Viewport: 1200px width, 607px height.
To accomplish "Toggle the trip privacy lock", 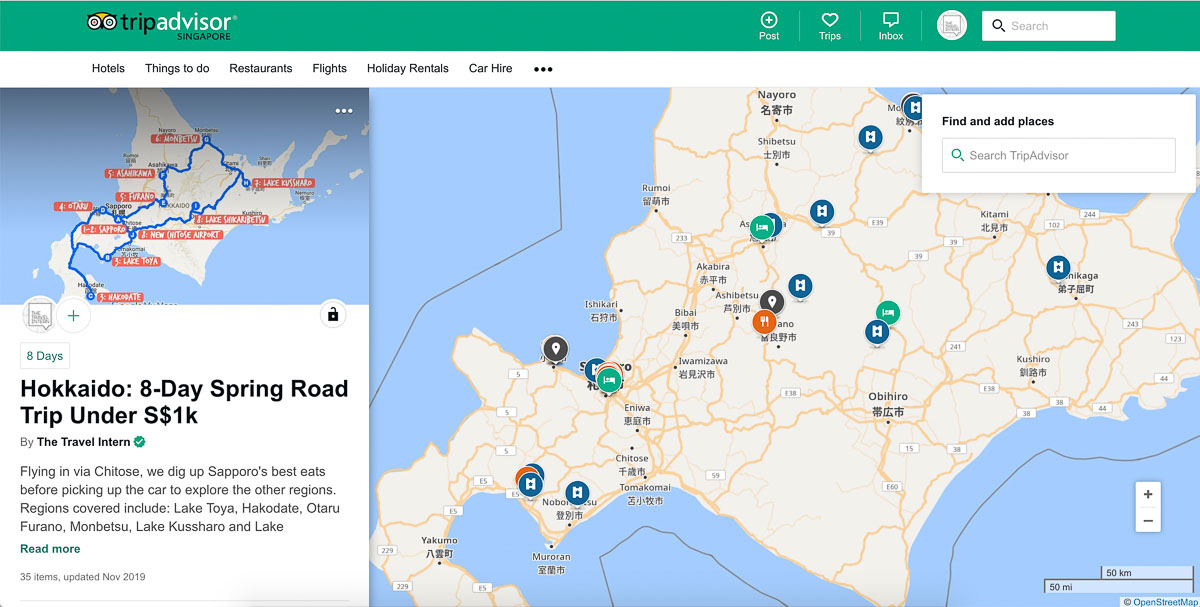I will [x=332, y=314].
